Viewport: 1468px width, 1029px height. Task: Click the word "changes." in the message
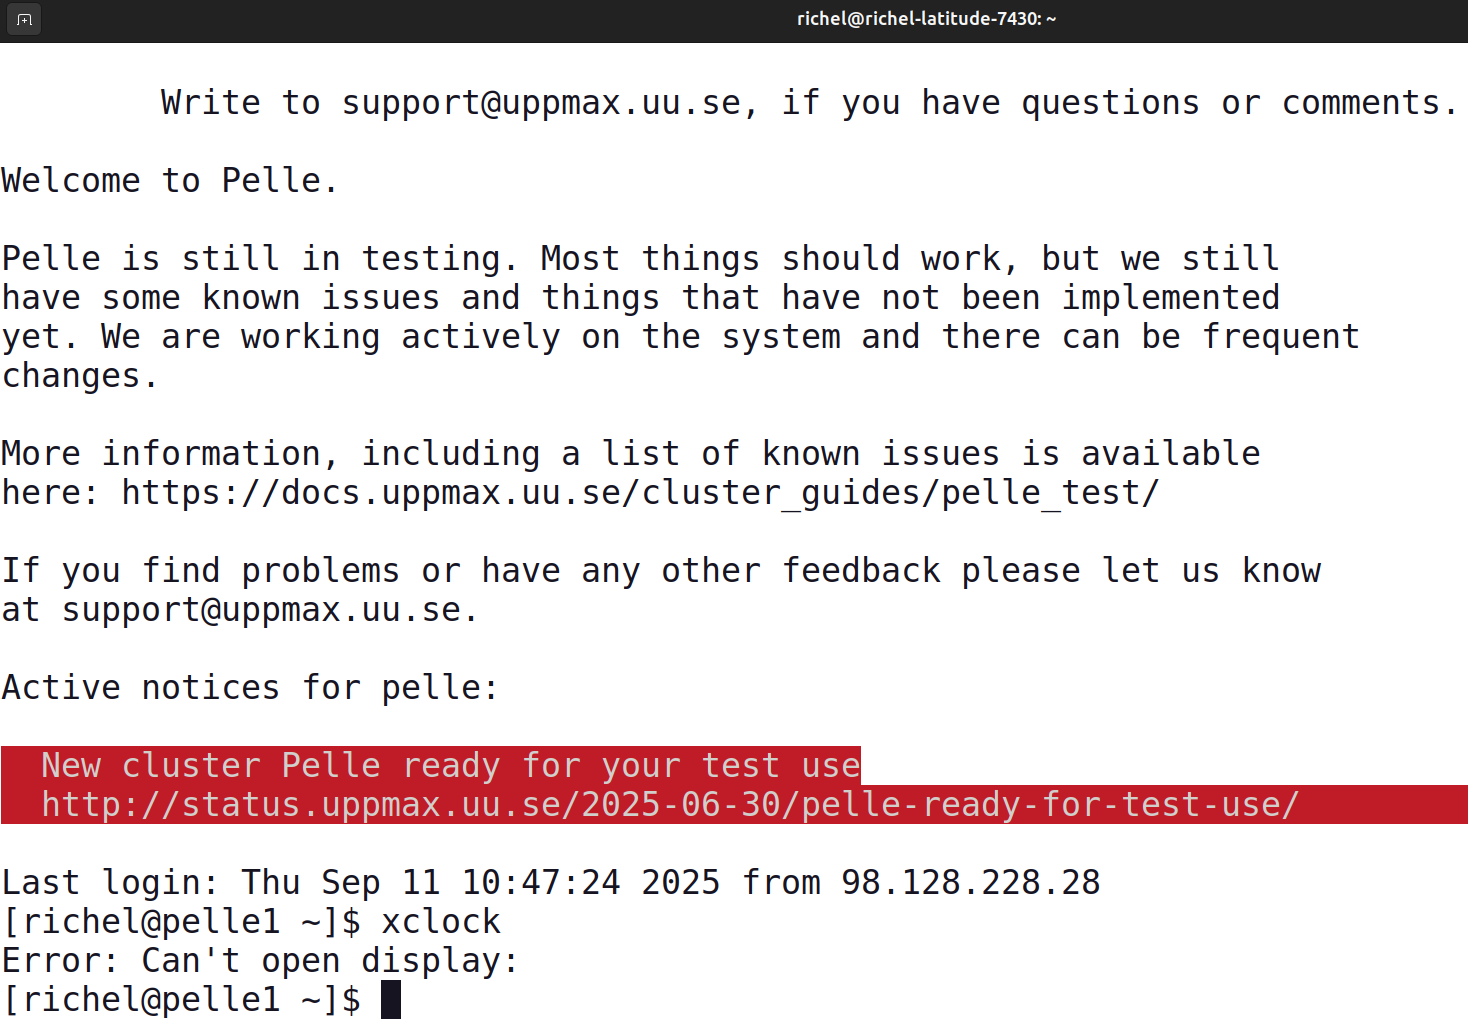tap(80, 376)
